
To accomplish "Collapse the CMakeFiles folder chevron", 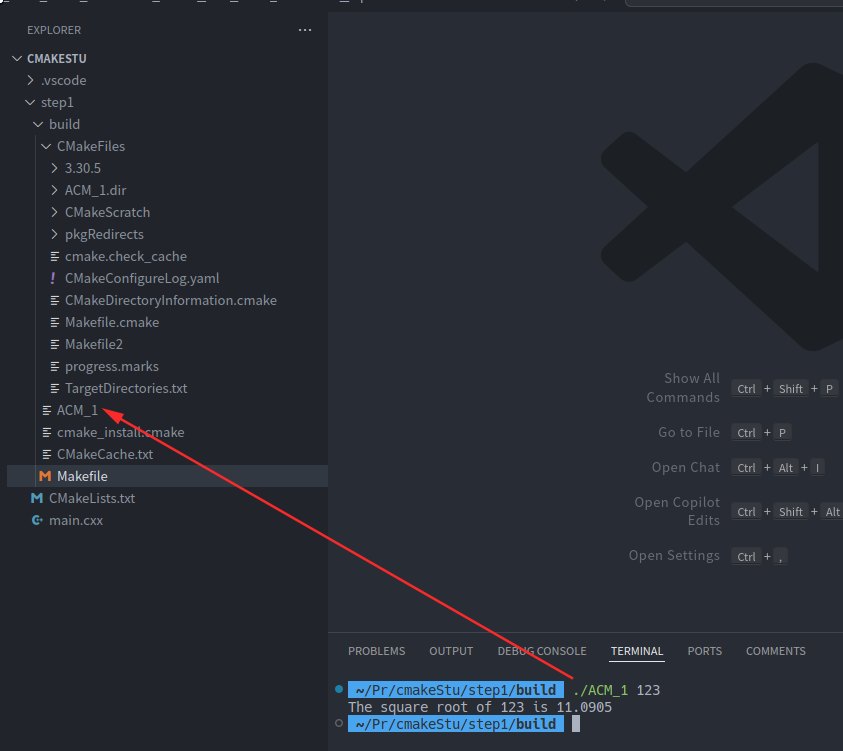I will point(46,146).
